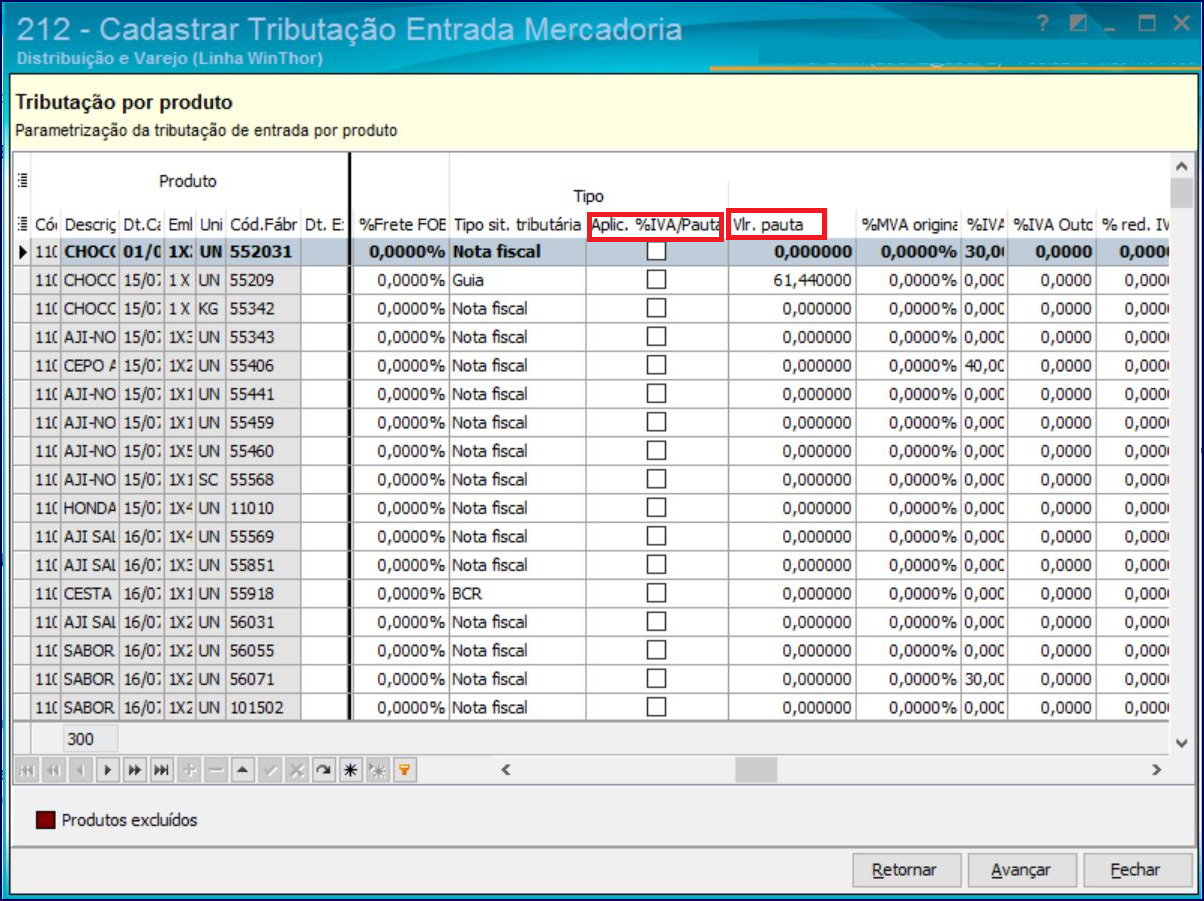Check Aplic. %IVA/Pauta for code 56071 row

coord(656,679)
